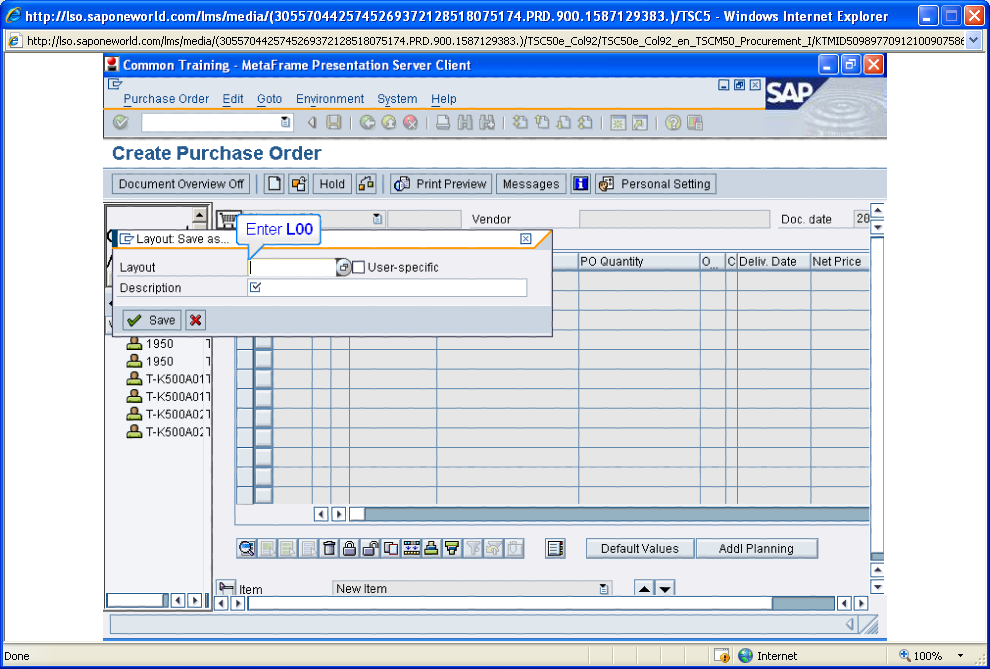Click the Messages button

[531, 184]
